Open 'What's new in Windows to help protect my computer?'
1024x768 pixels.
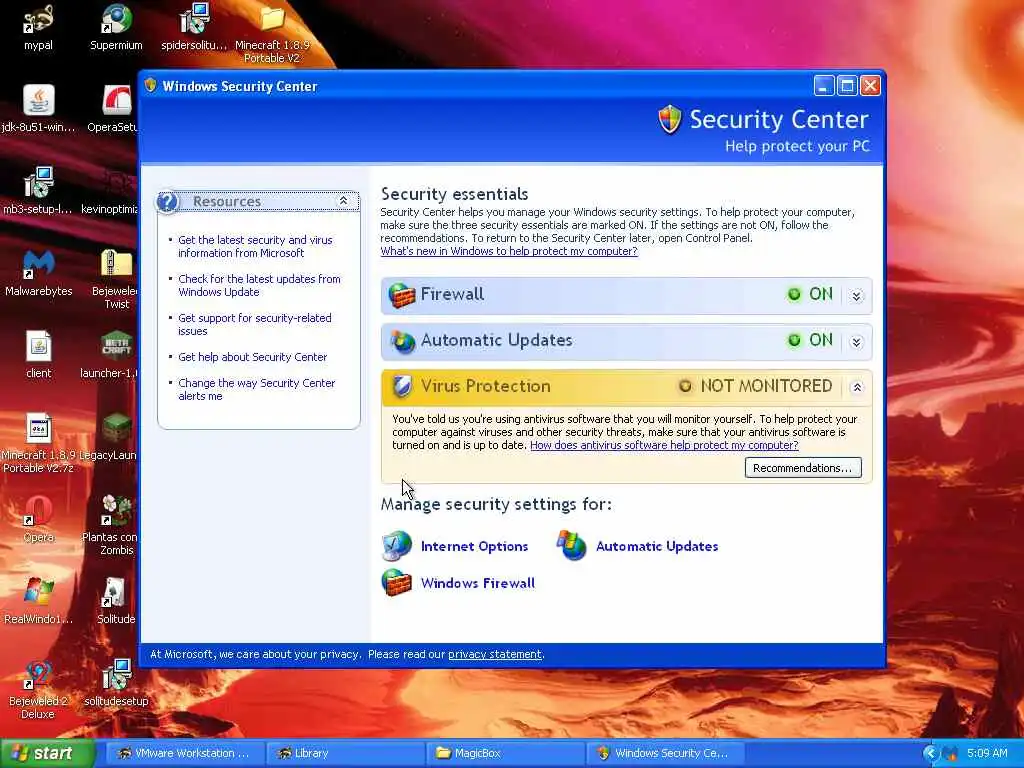[509, 251]
